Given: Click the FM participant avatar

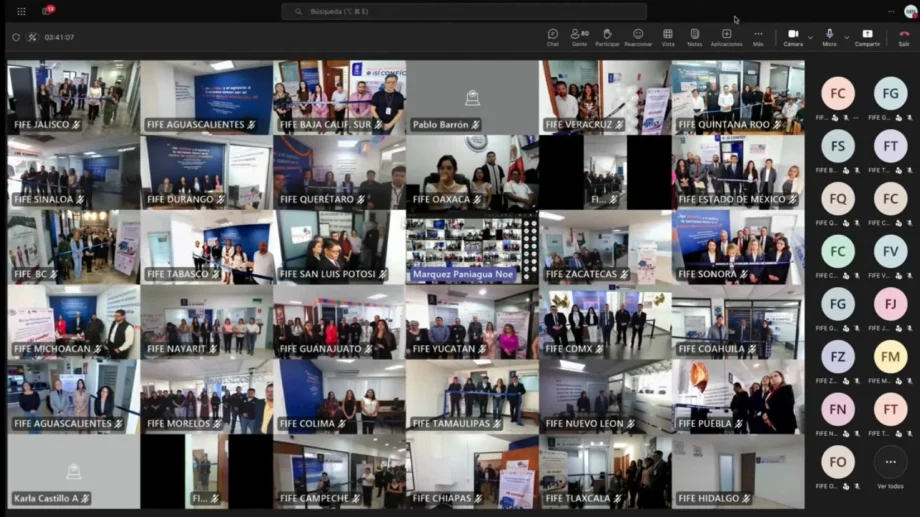Looking at the screenshot, I should pyautogui.click(x=890, y=357).
